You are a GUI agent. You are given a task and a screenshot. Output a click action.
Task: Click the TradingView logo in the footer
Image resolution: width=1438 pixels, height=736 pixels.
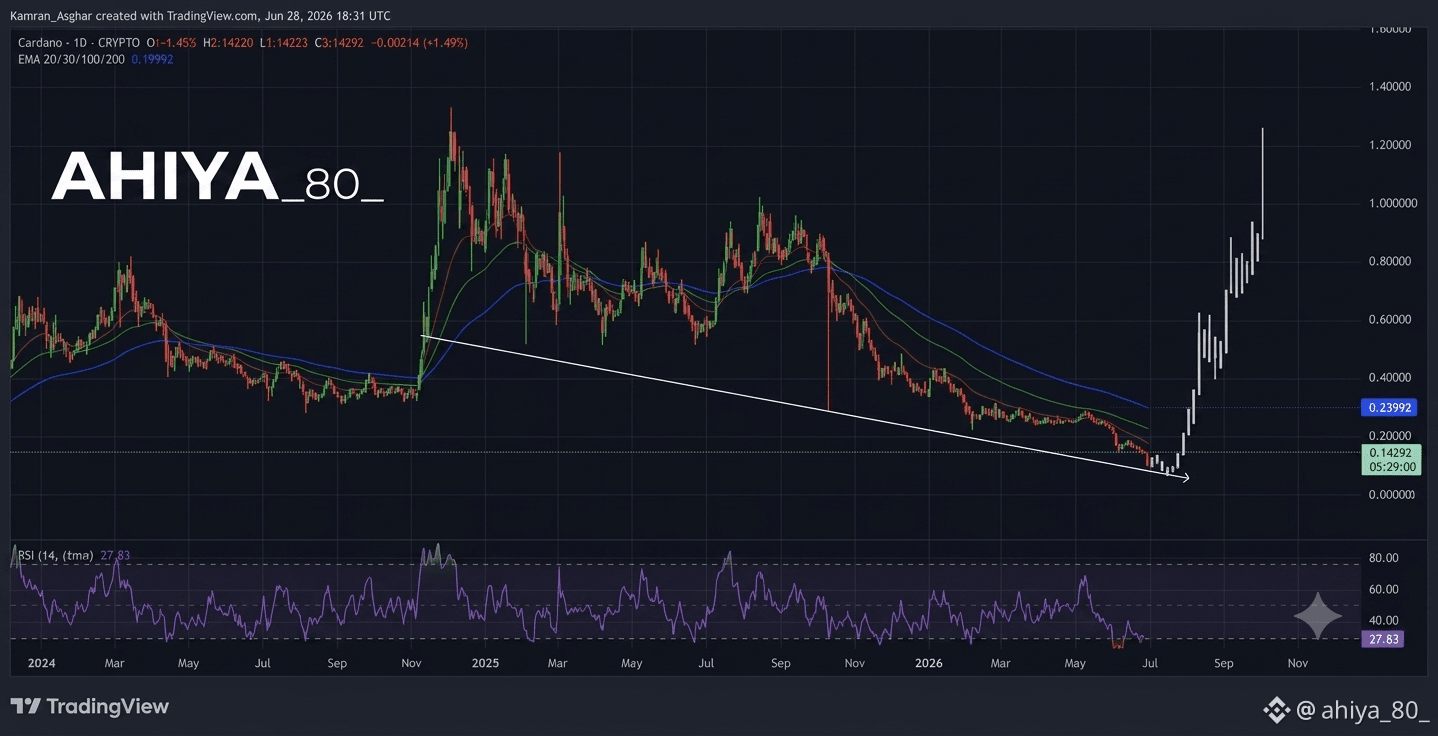point(90,707)
